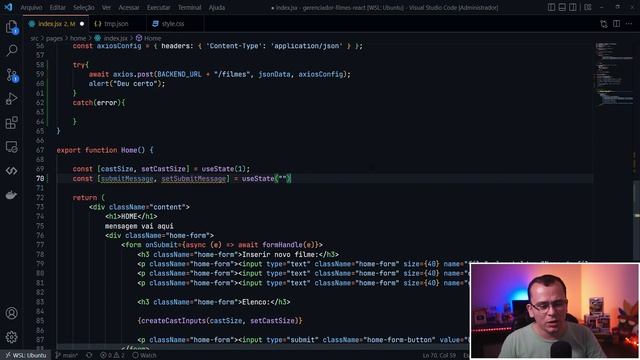The height and width of the screenshot is (360, 640).
Task: Click the <h1>HOME</h1> line
Action: pyautogui.click(x=131, y=216)
